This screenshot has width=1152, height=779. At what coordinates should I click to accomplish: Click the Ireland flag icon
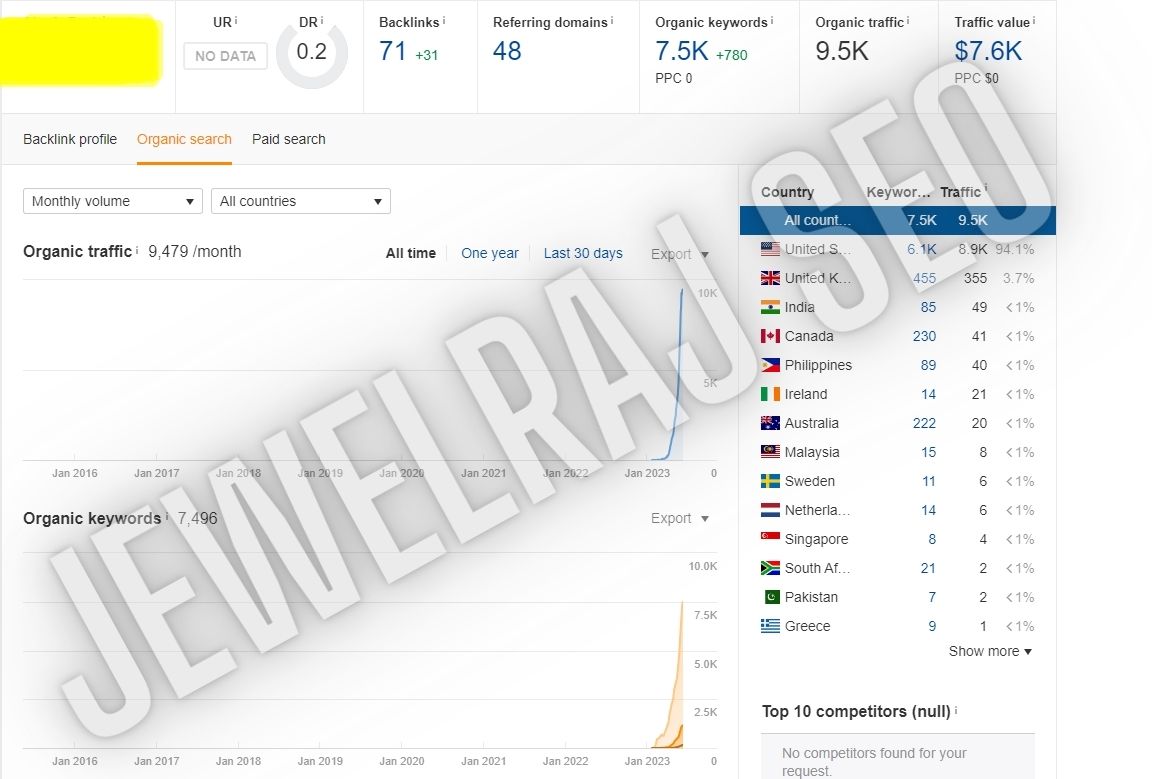coord(770,394)
